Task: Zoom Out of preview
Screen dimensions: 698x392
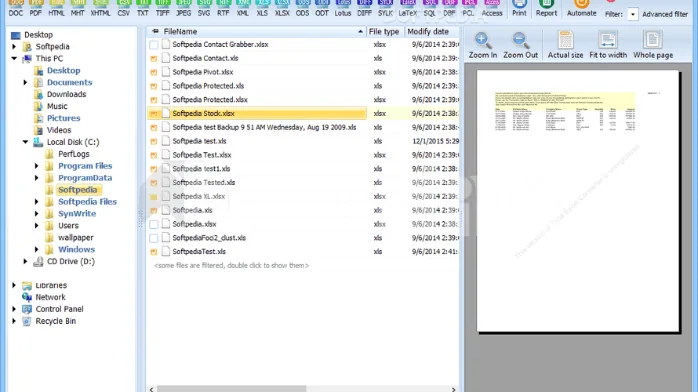Action: point(520,45)
